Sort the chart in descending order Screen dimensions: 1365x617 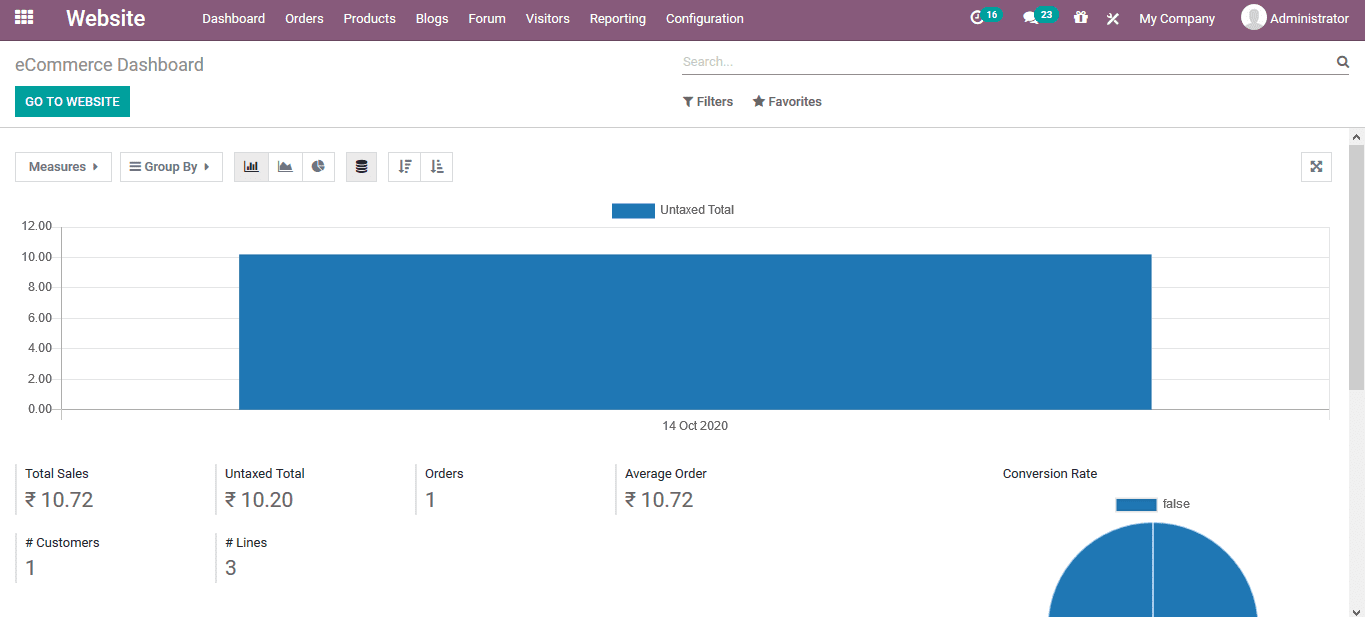pyautogui.click(x=404, y=166)
